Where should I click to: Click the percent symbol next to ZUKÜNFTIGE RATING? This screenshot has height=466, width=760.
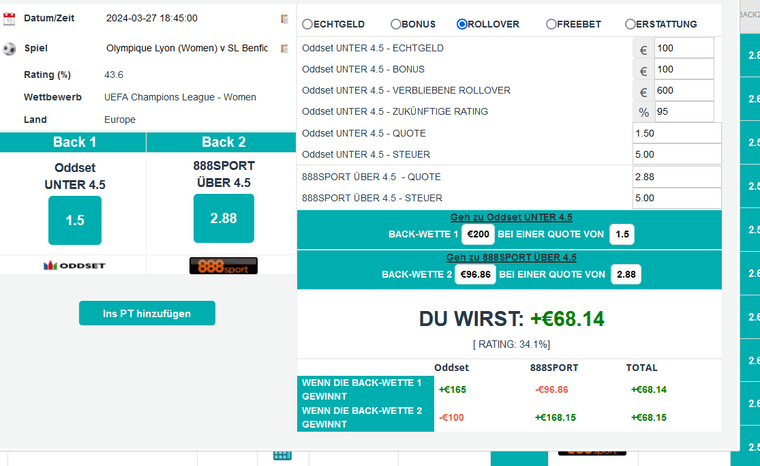[x=643, y=112]
